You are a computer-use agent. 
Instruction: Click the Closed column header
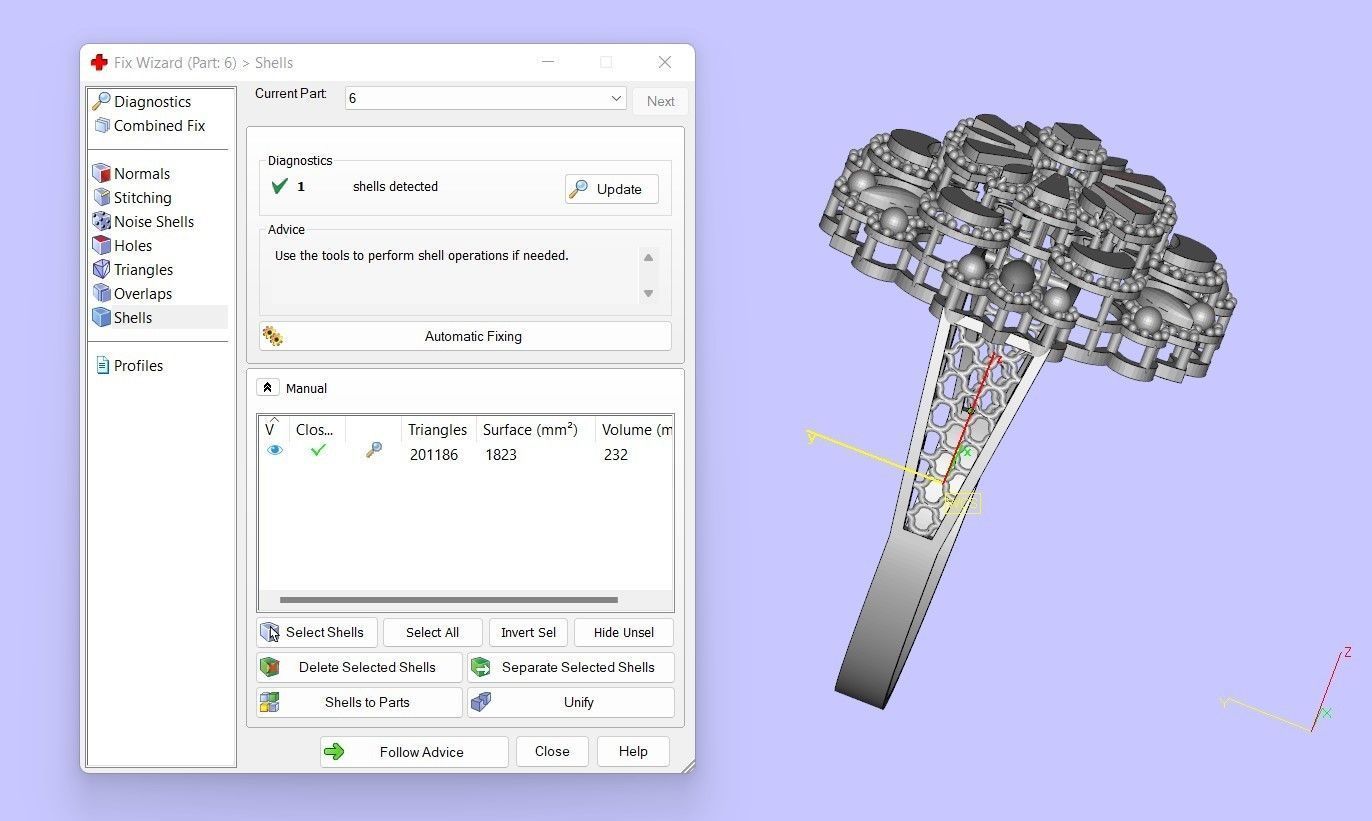[x=317, y=429]
